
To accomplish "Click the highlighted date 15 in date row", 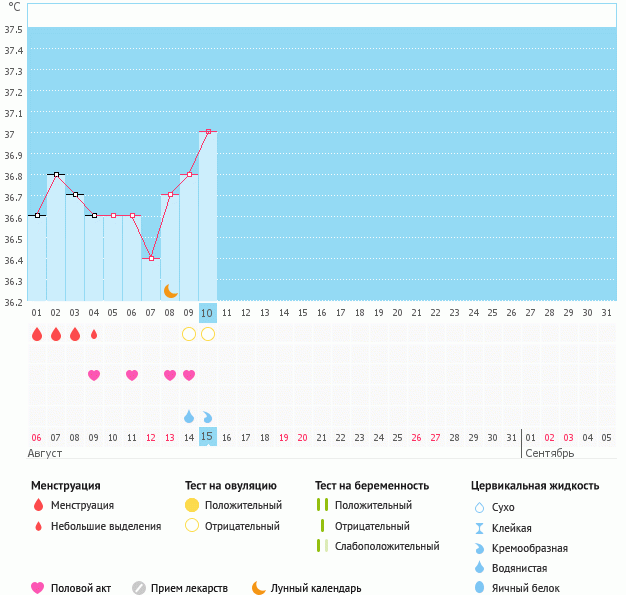I will [208, 437].
